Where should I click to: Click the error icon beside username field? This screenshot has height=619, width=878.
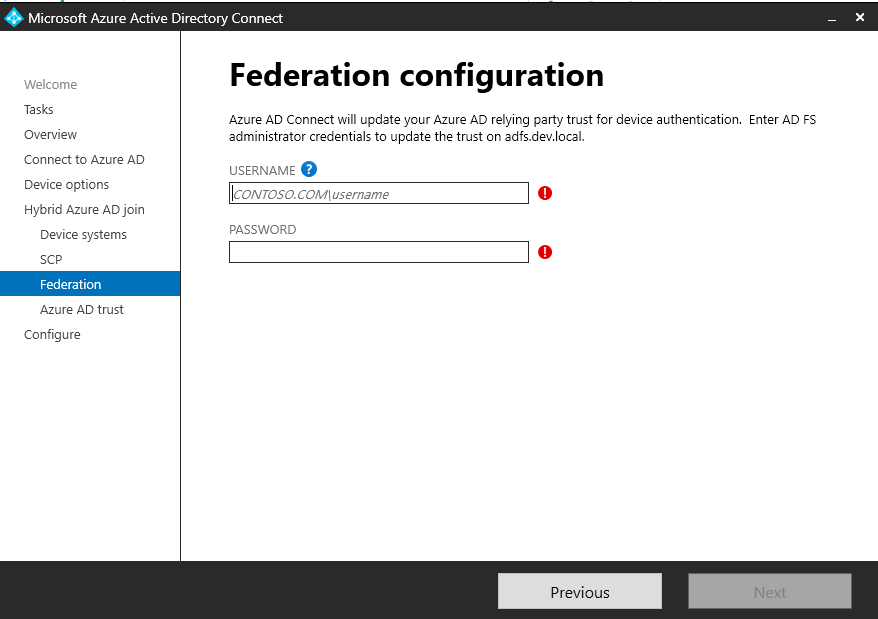pyautogui.click(x=545, y=193)
